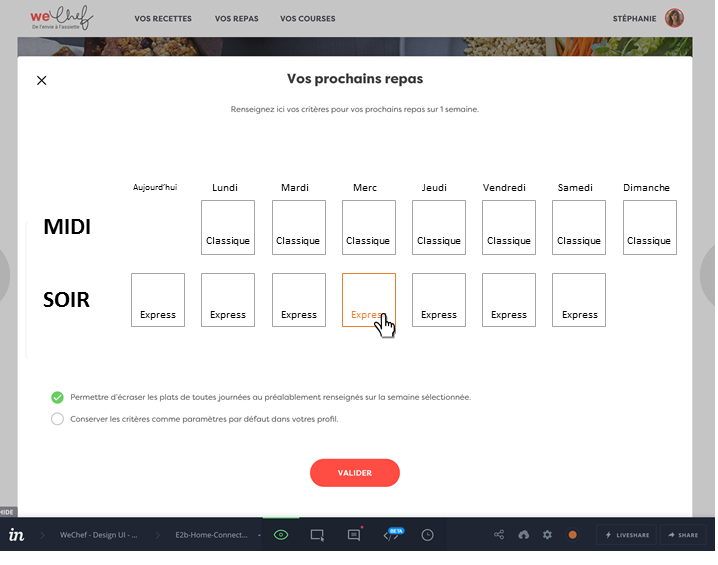Open the history clock icon

427,535
